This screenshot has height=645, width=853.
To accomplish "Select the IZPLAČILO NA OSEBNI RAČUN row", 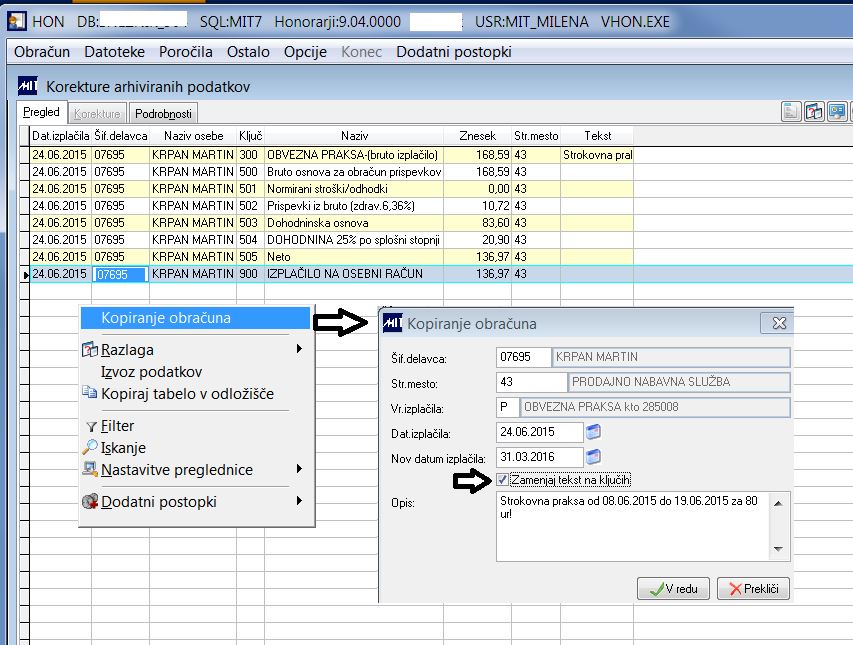I will pyautogui.click(x=332, y=274).
